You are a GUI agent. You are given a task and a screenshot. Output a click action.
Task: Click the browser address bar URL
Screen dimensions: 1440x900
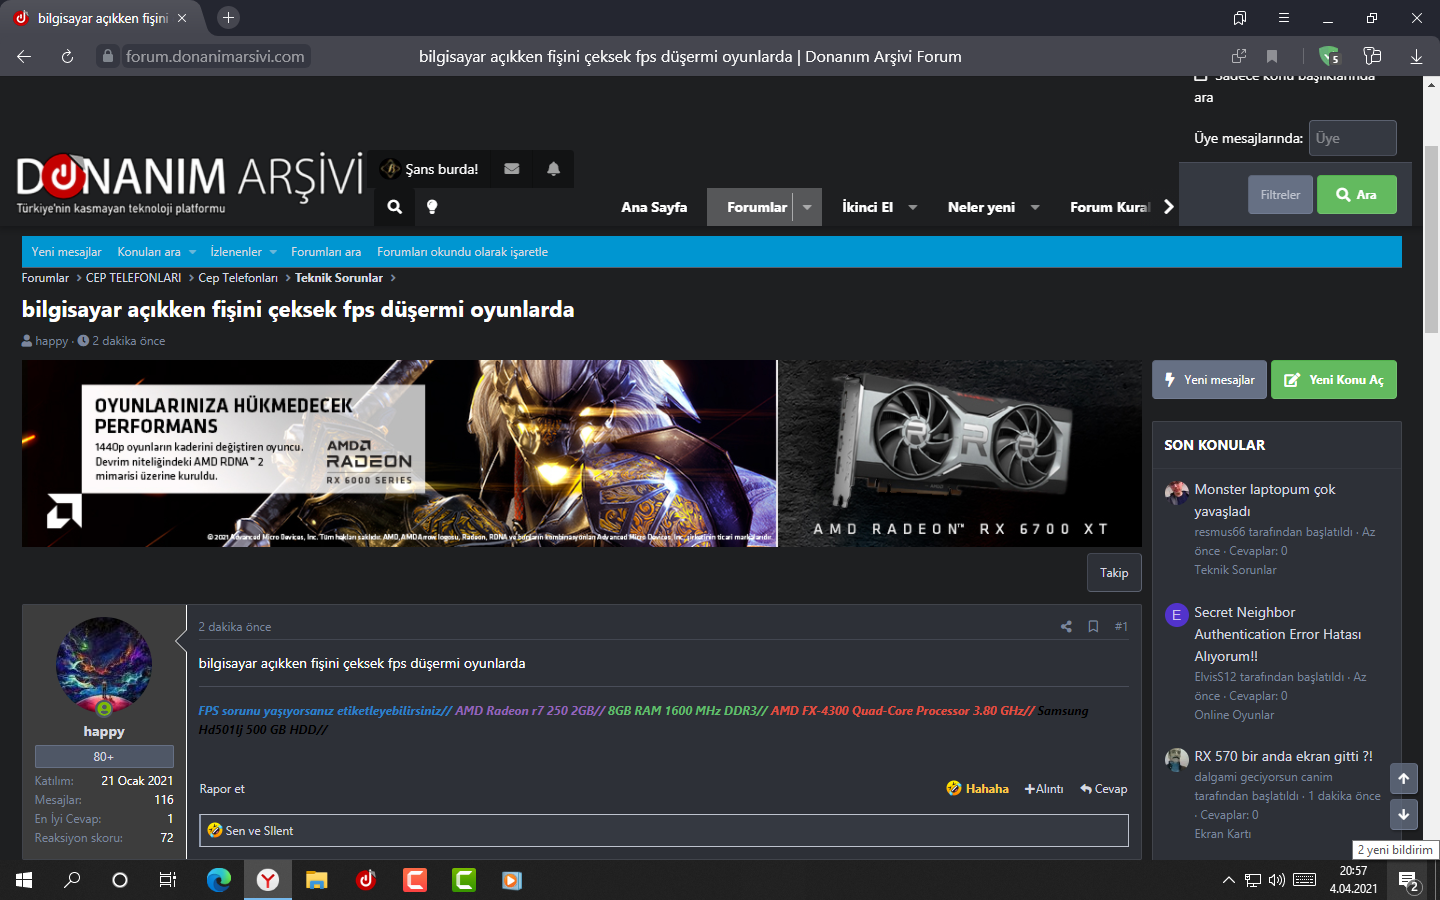[x=215, y=57]
